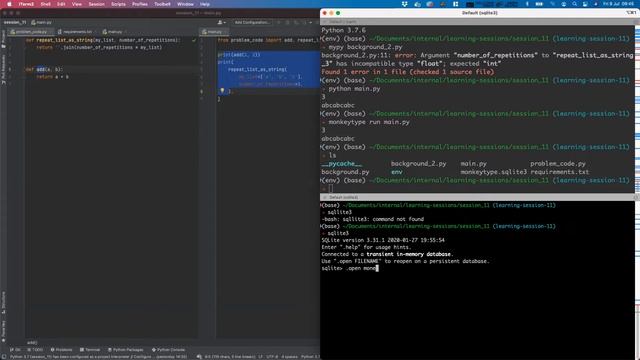Open the user account dropdown in PyCharm toolbar

coord(222,22)
